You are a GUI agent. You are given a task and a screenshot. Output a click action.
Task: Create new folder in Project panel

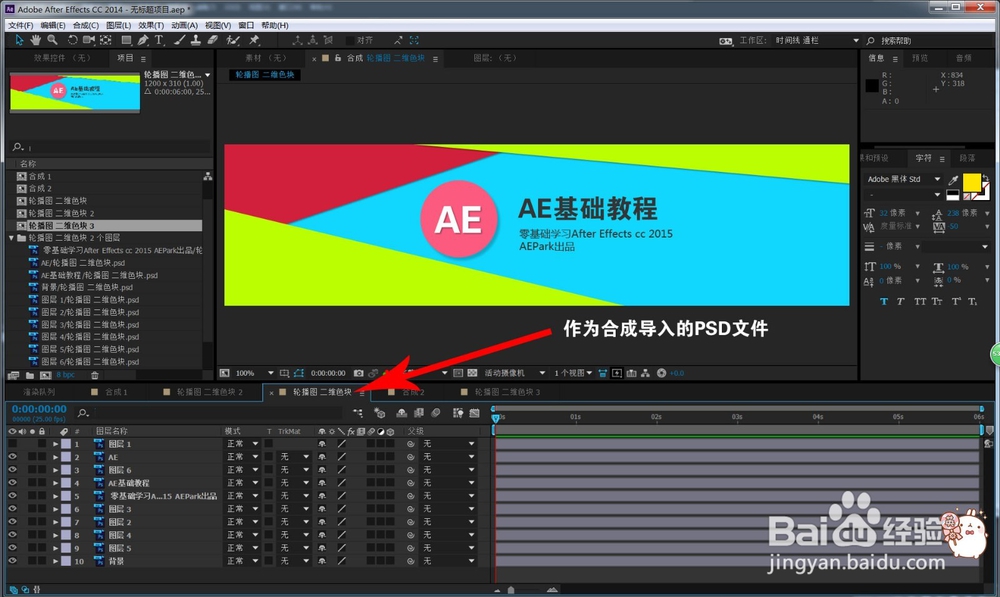[30, 375]
